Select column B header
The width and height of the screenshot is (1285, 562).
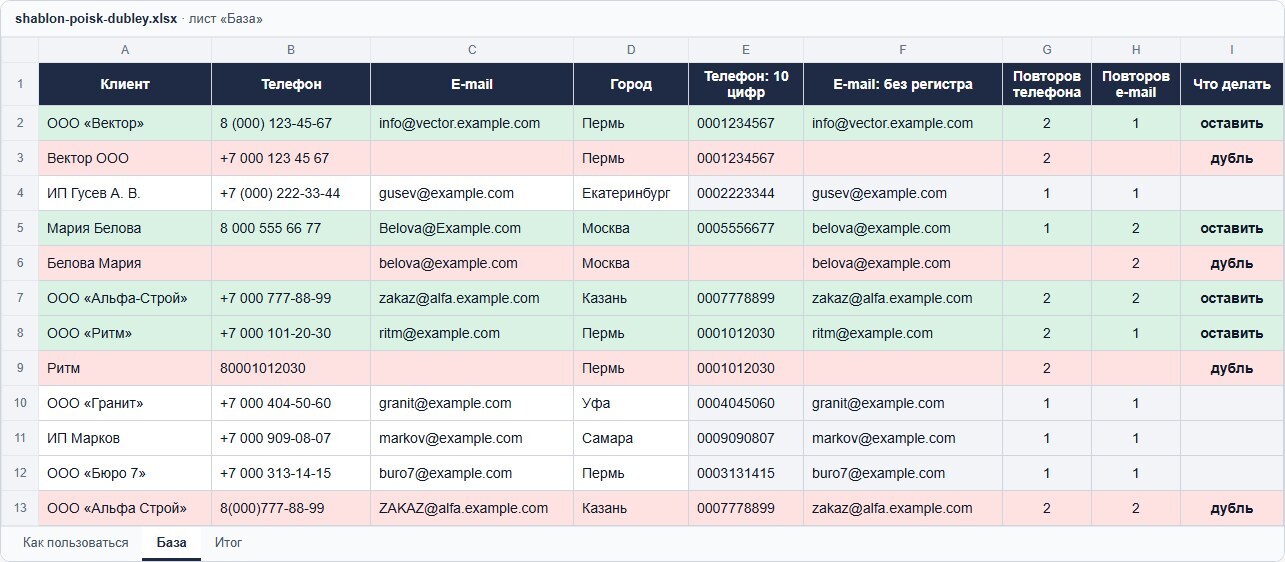pyautogui.click(x=291, y=50)
